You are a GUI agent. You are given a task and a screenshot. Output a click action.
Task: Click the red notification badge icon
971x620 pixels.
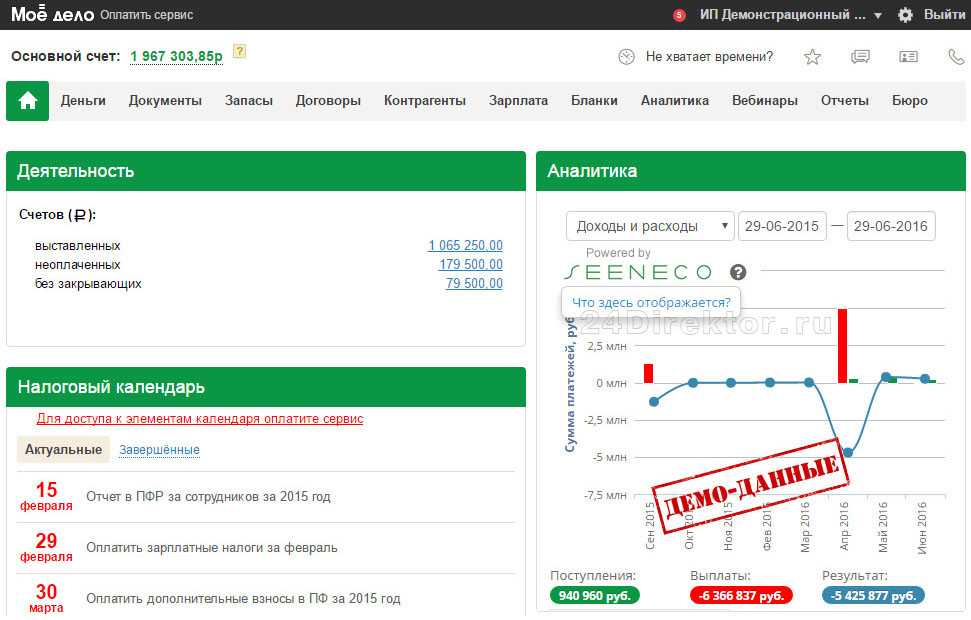pyautogui.click(x=680, y=15)
